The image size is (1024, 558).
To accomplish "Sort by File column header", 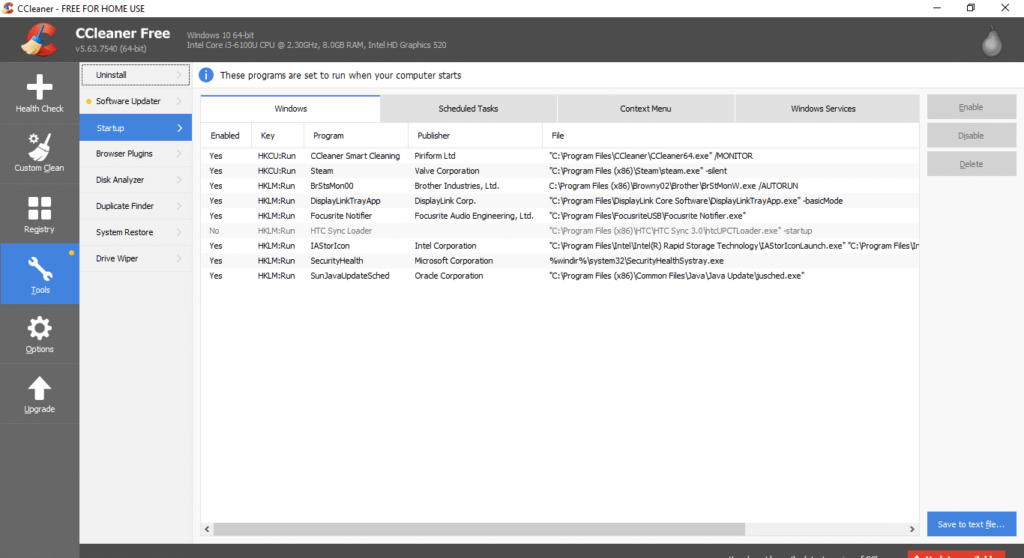I will 731,135.
